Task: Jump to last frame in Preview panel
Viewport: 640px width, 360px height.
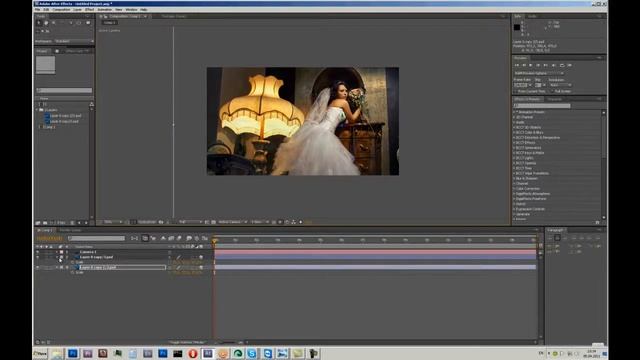Action: click(546, 65)
